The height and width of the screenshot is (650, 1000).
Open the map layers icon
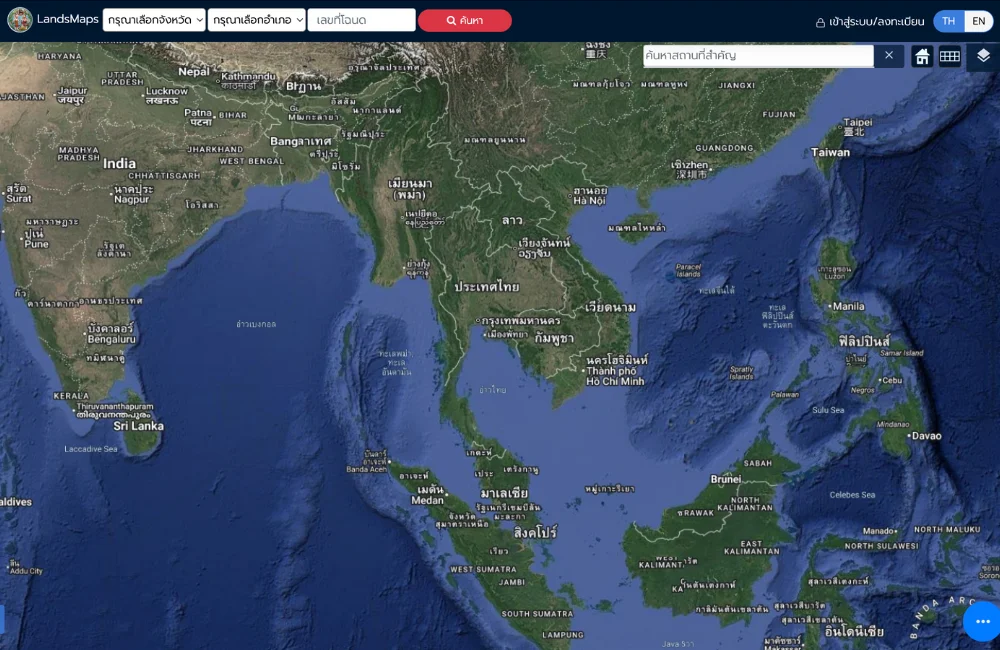tap(983, 56)
